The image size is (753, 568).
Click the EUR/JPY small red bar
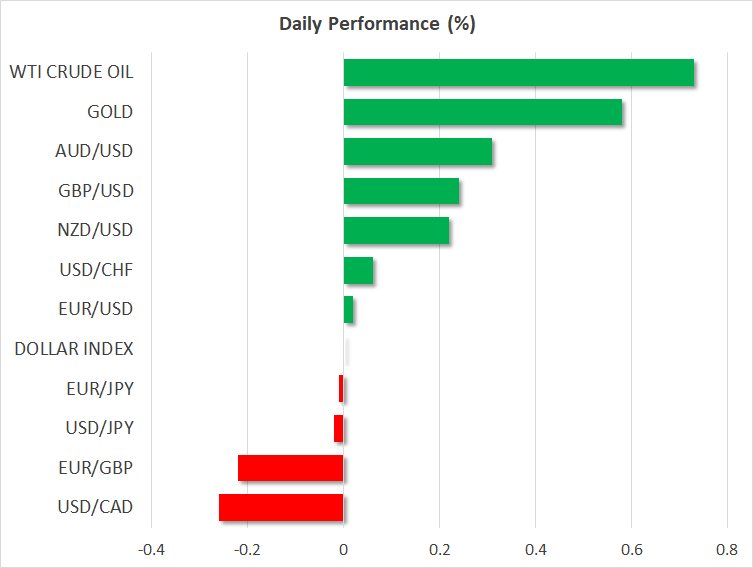pos(341,388)
